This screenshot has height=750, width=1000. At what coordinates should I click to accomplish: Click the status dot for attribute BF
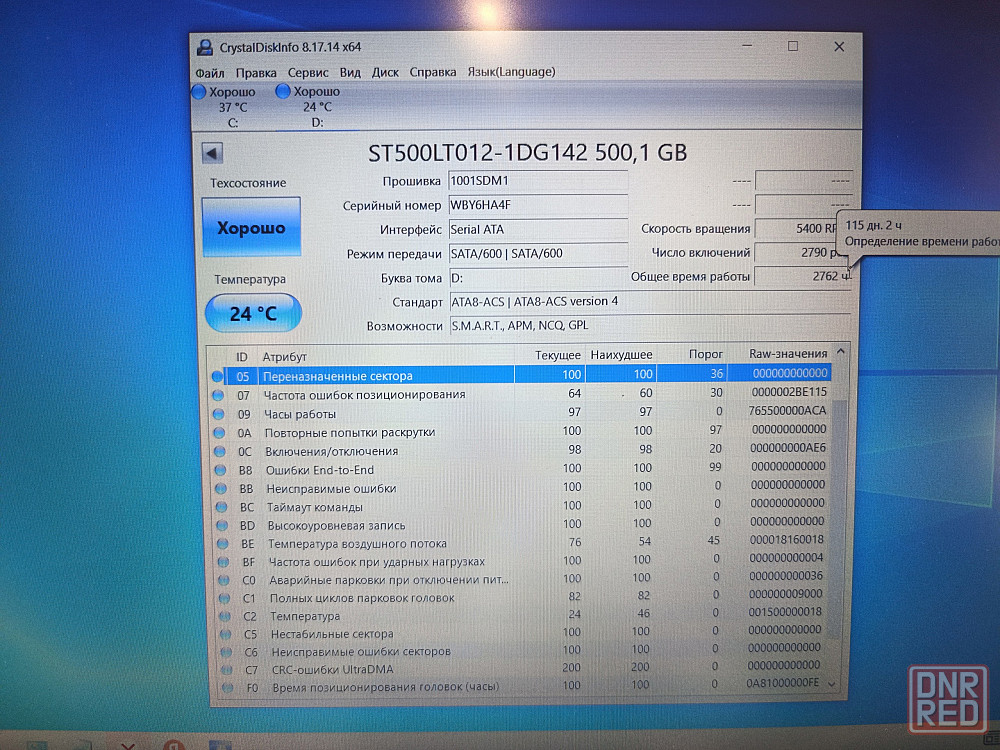pos(223,562)
